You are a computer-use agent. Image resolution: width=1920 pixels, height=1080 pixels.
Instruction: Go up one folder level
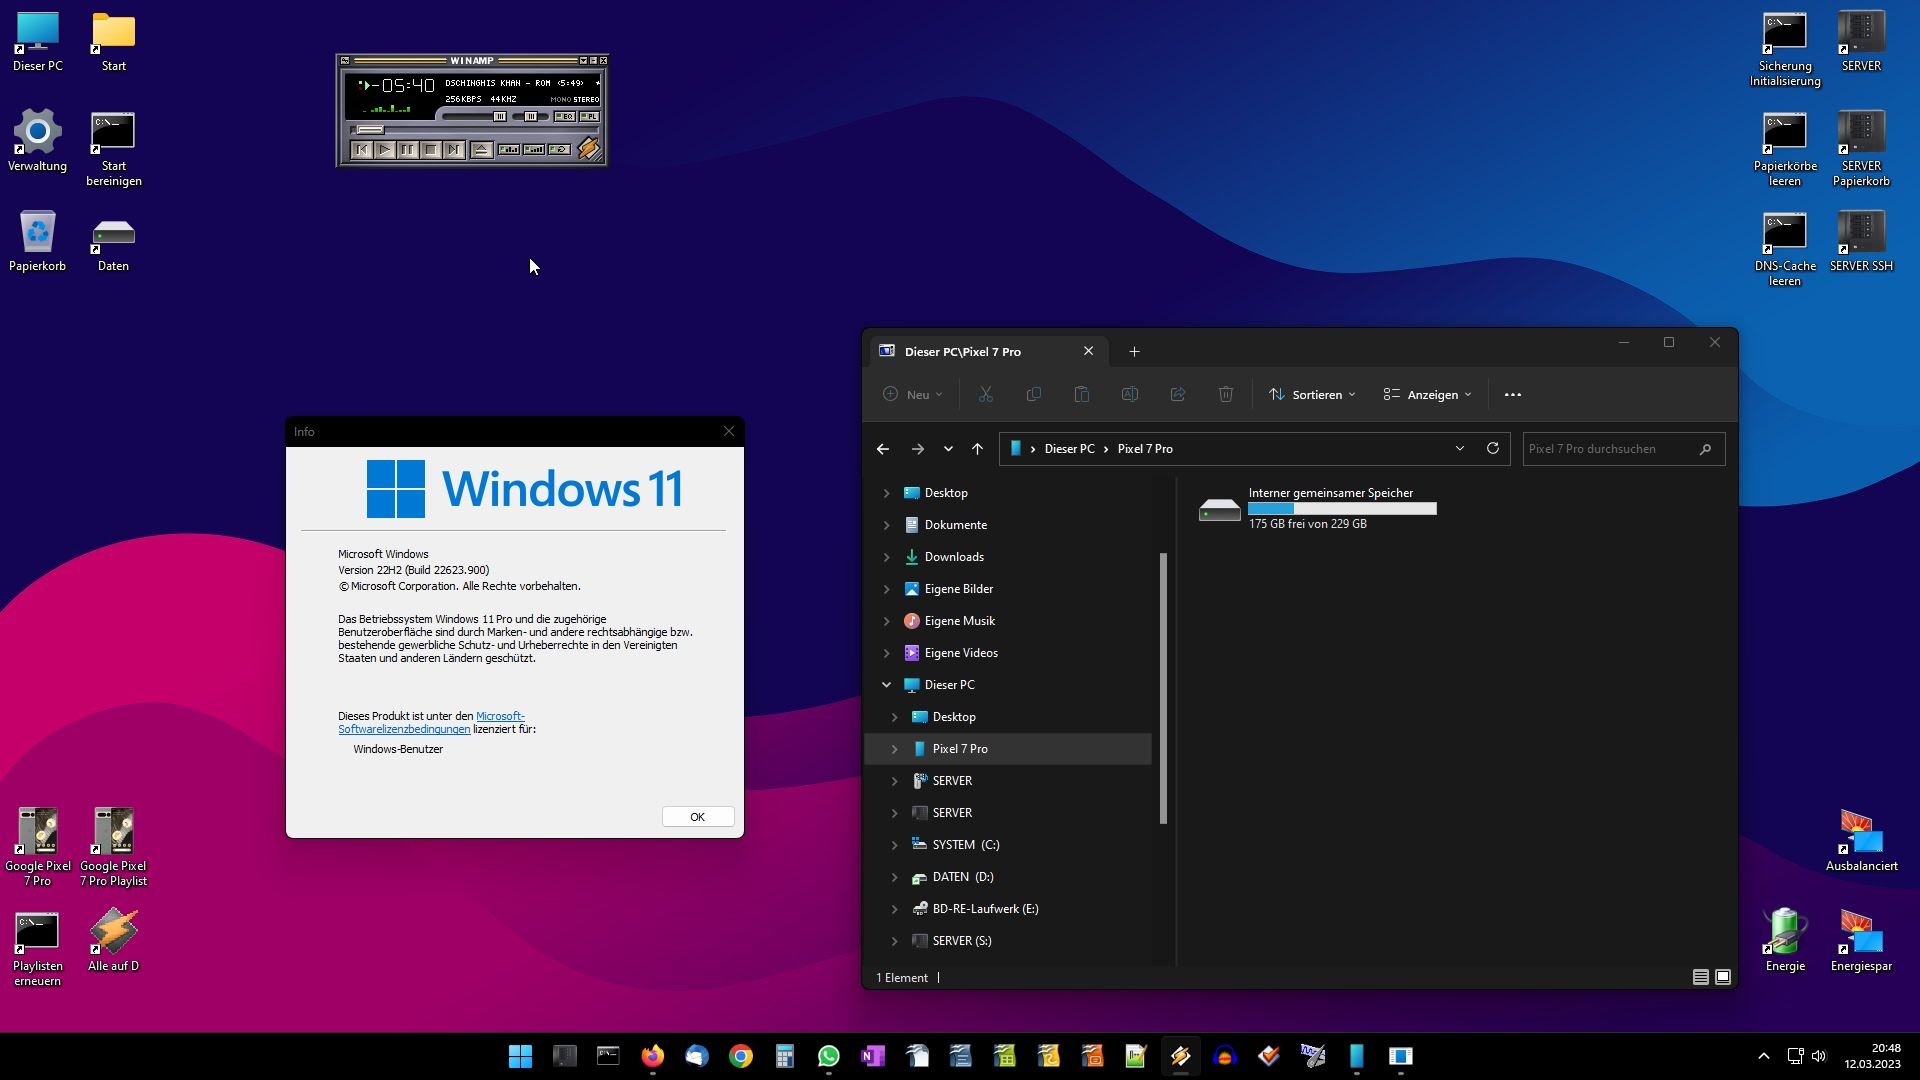(x=977, y=449)
